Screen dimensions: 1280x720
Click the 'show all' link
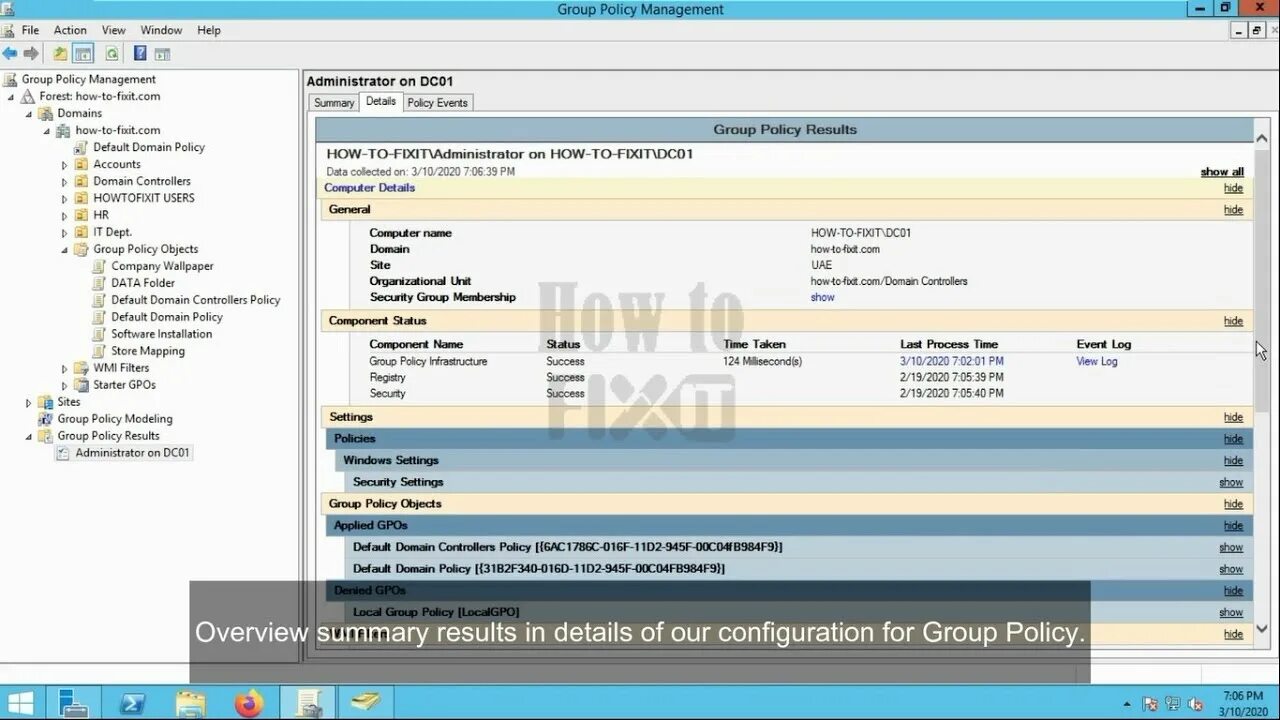pos(1222,172)
